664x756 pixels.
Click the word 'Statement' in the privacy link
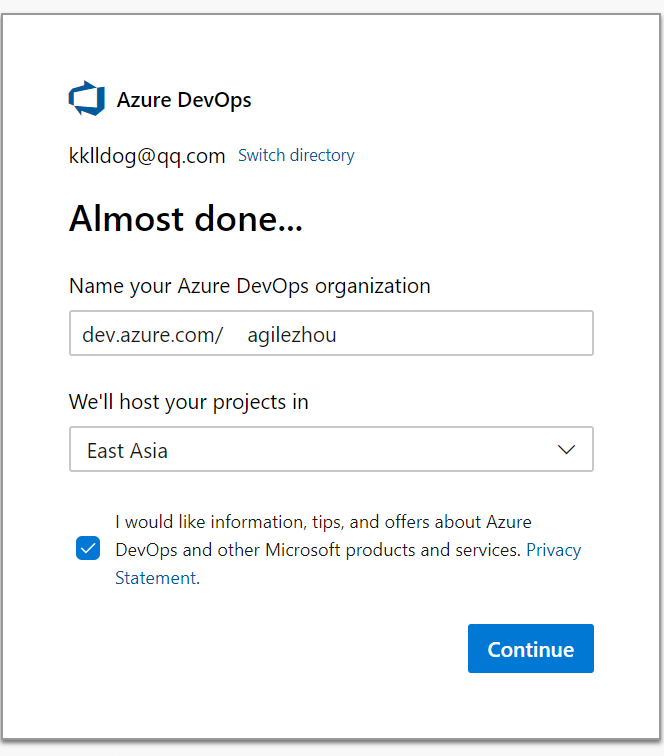tap(156, 578)
